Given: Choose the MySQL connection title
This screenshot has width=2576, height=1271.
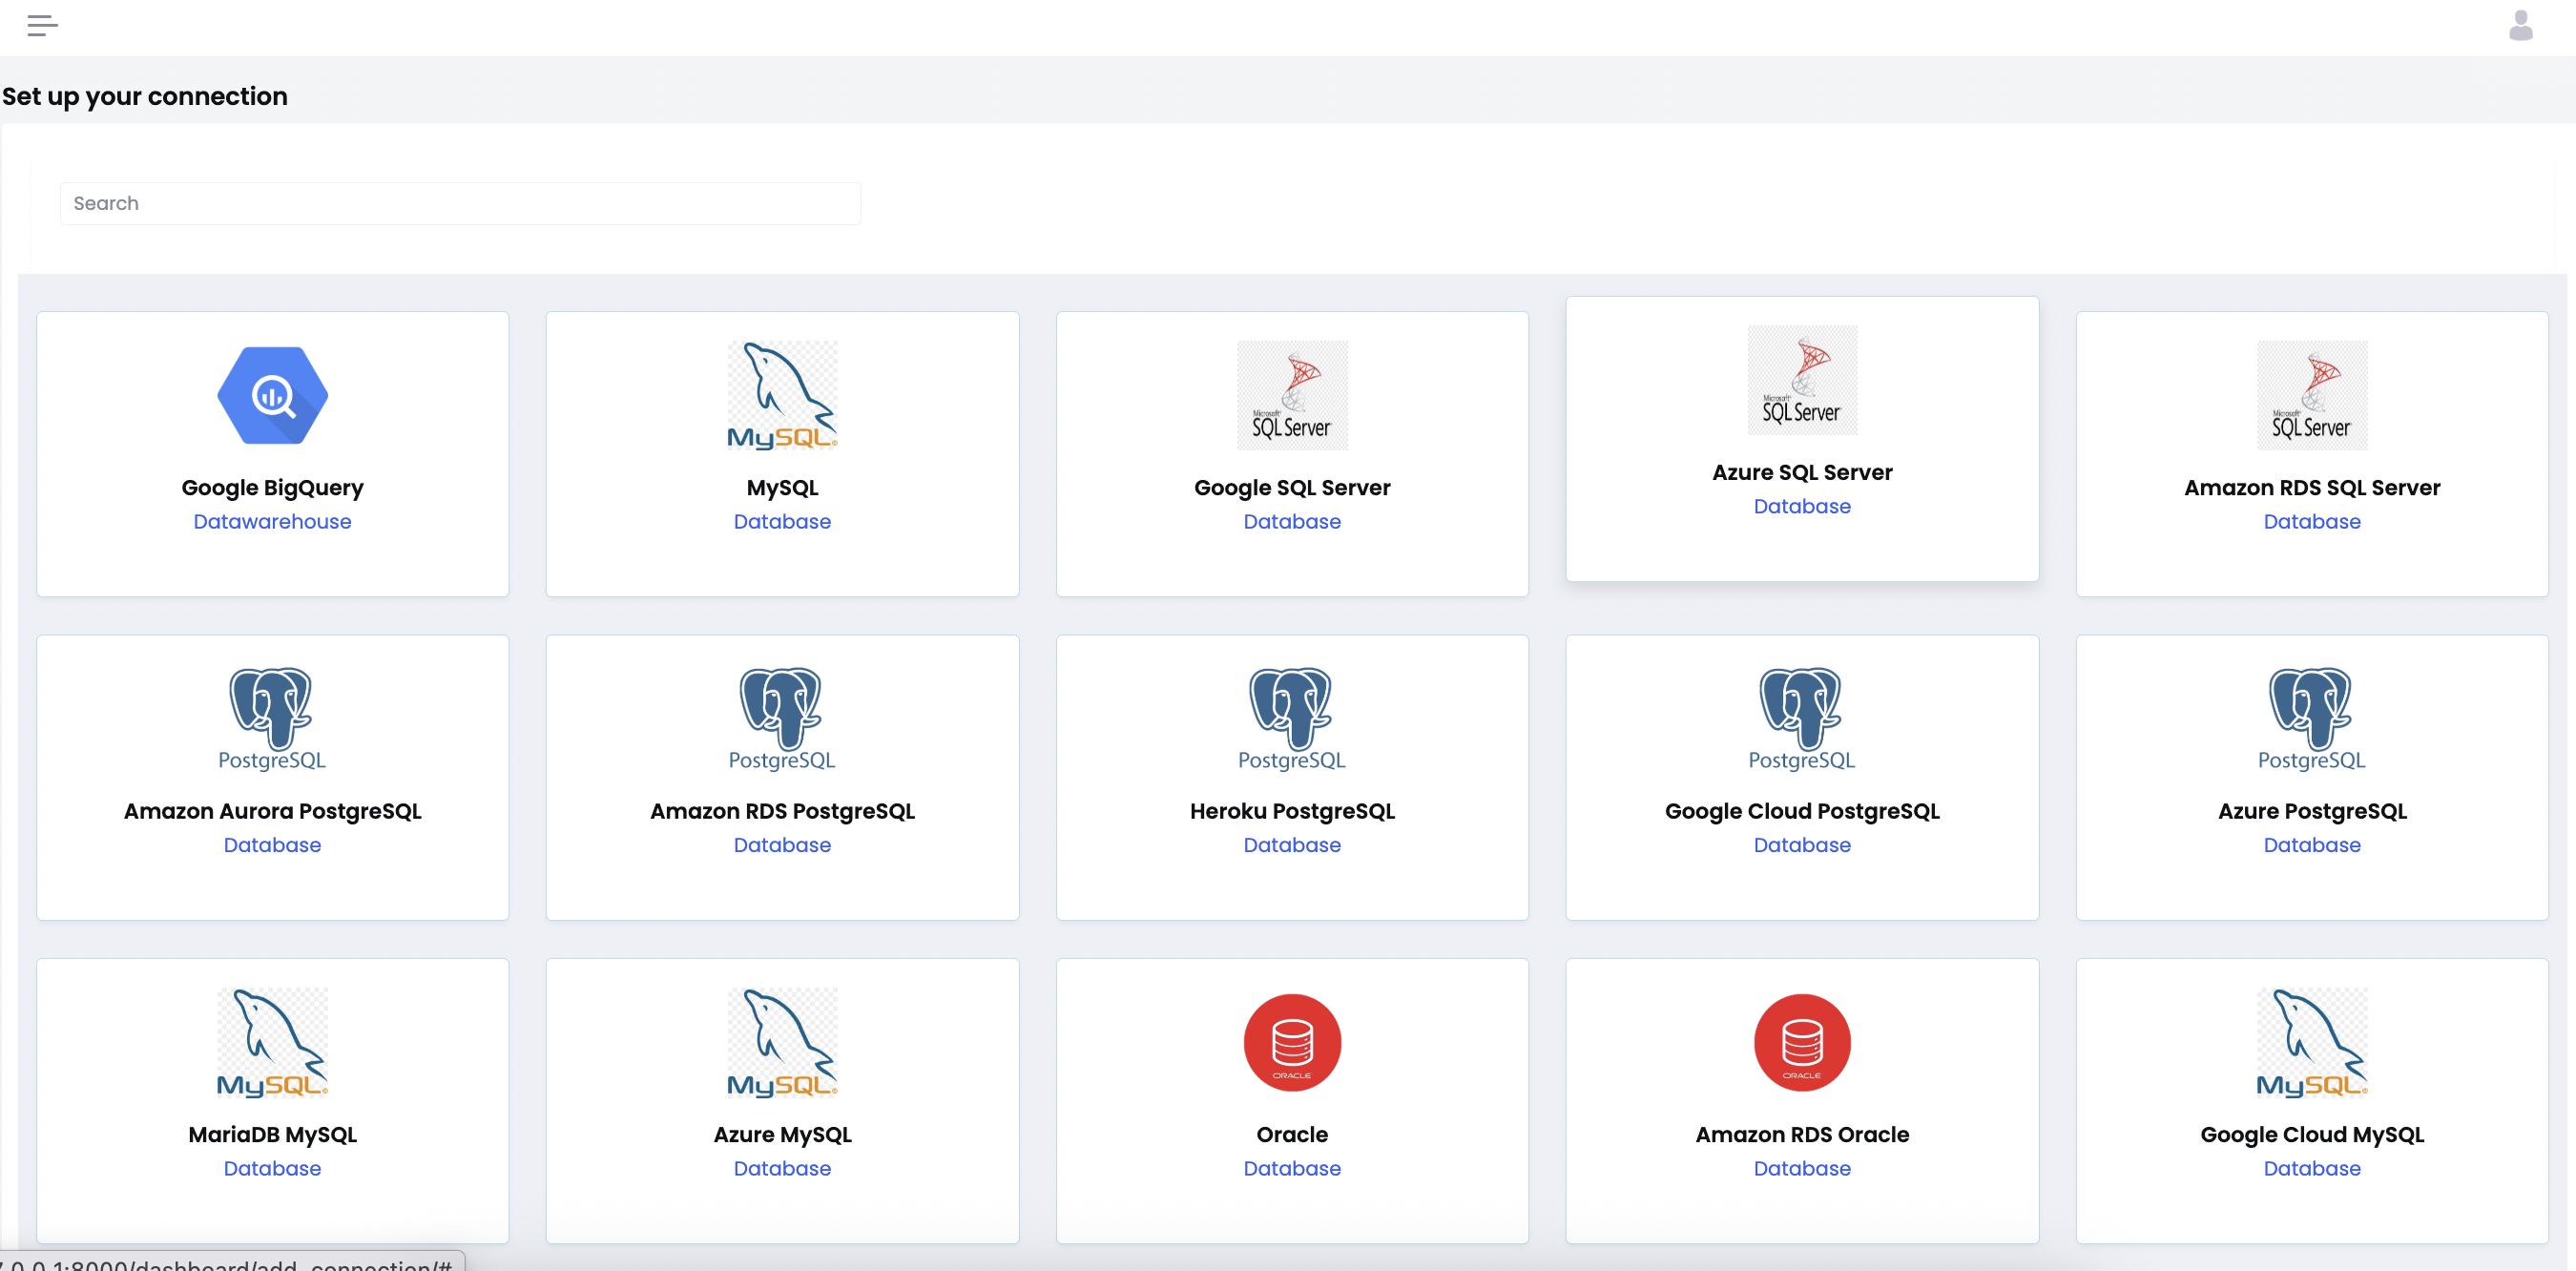Looking at the screenshot, I should (x=782, y=488).
